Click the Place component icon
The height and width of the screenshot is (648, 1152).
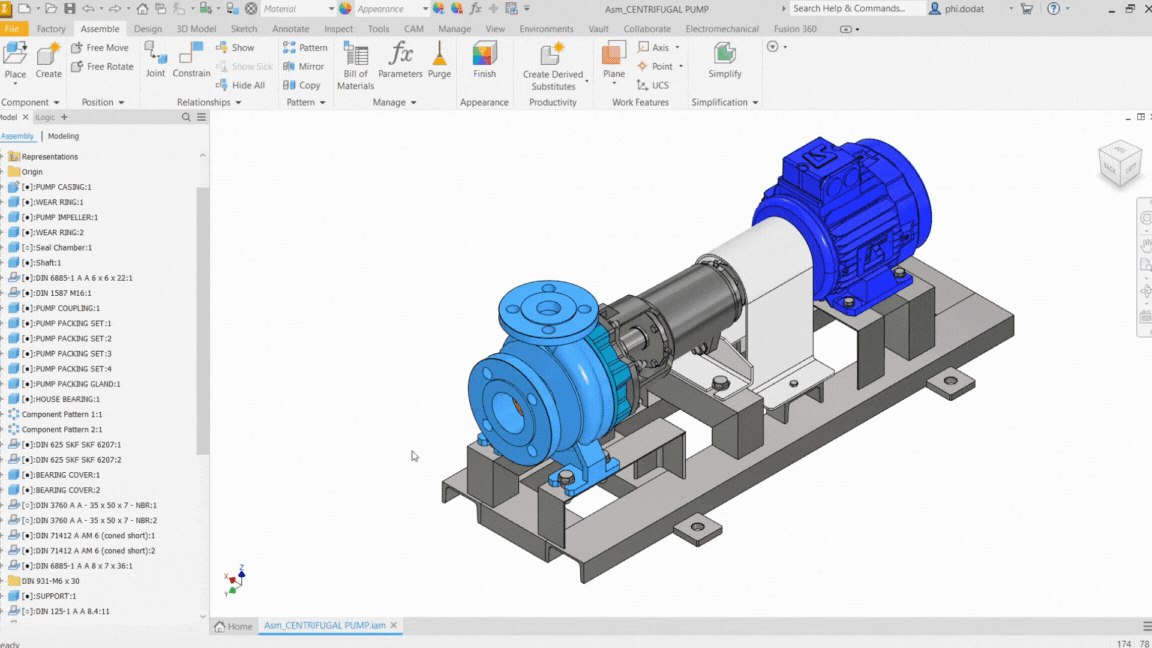tap(15, 60)
